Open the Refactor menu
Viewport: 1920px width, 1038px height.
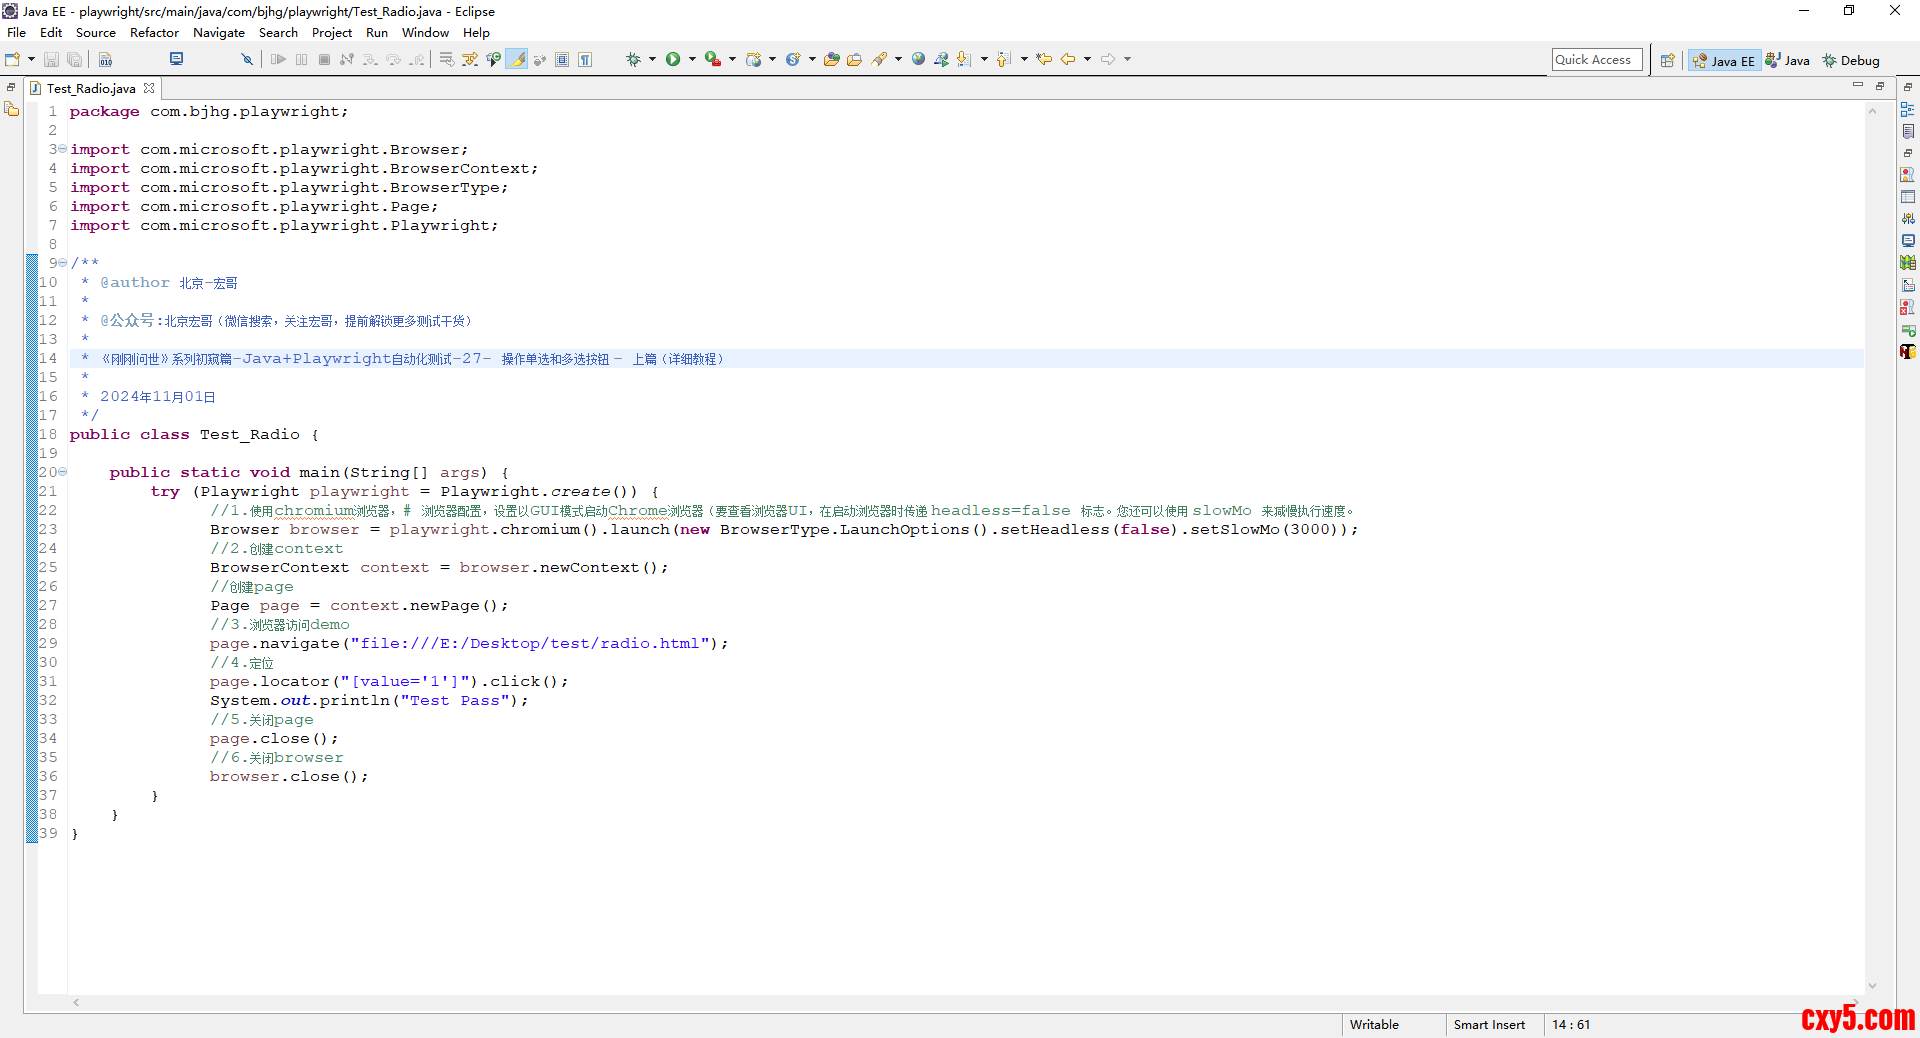point(154,33)
